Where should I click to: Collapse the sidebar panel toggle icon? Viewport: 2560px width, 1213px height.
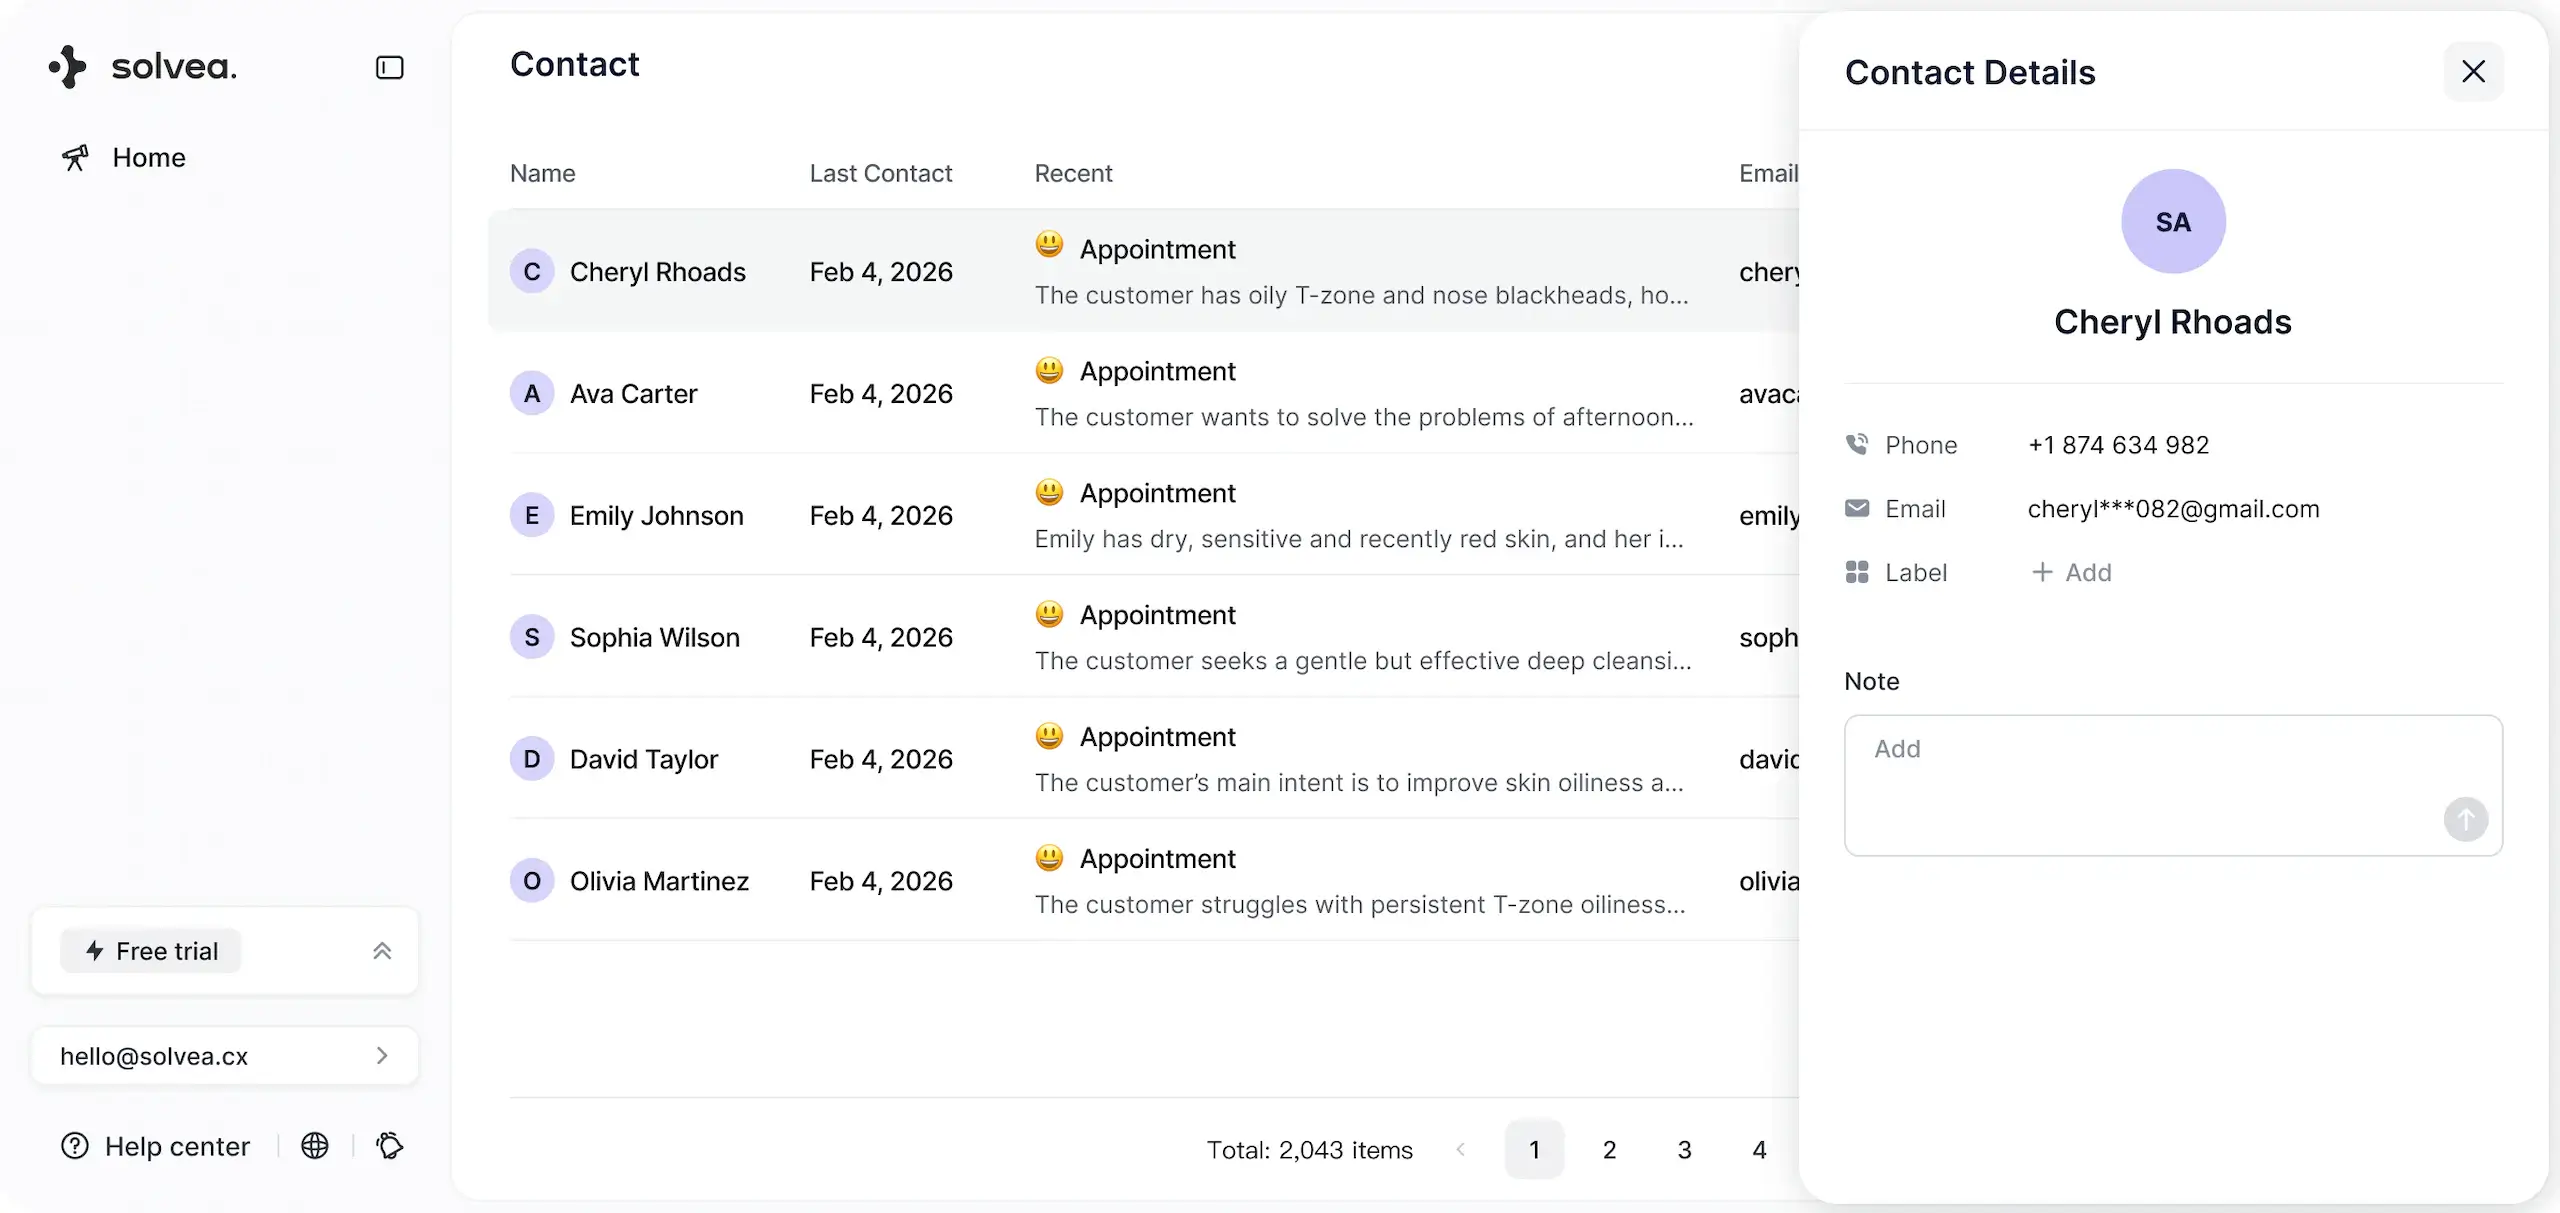point(389,67)
